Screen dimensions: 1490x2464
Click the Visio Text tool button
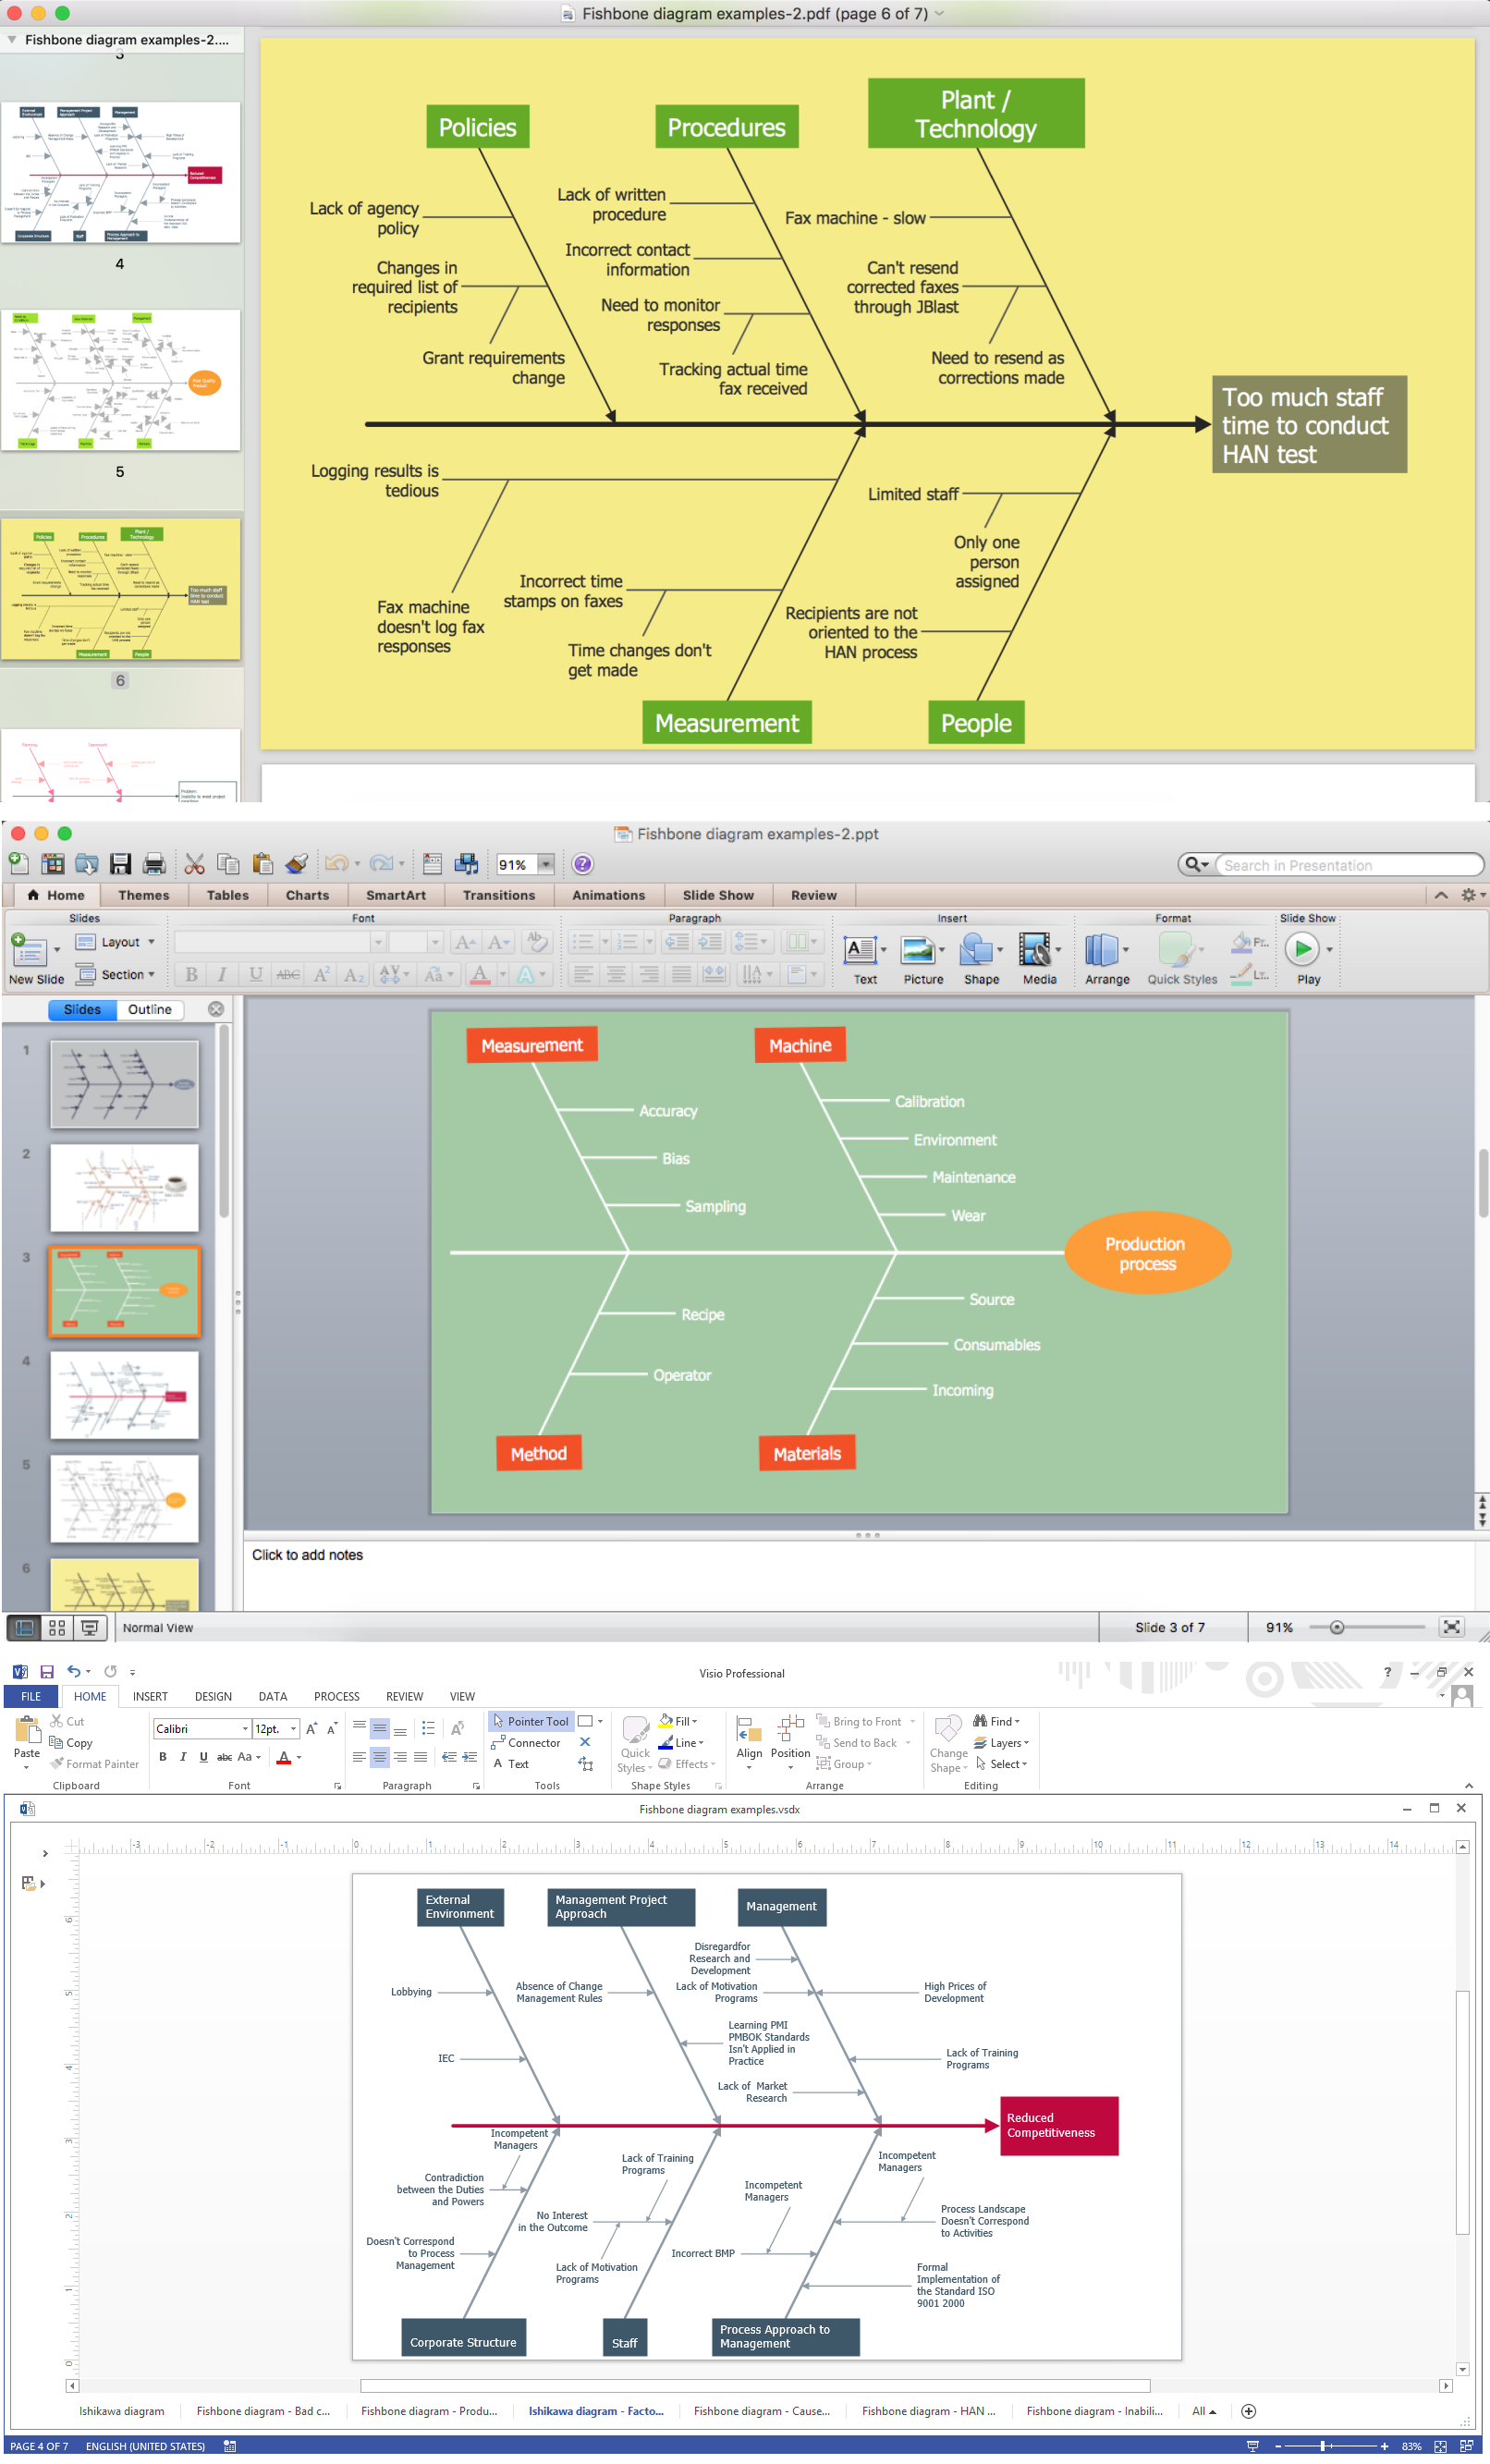pyautogui.click(x=510, y=1764)
